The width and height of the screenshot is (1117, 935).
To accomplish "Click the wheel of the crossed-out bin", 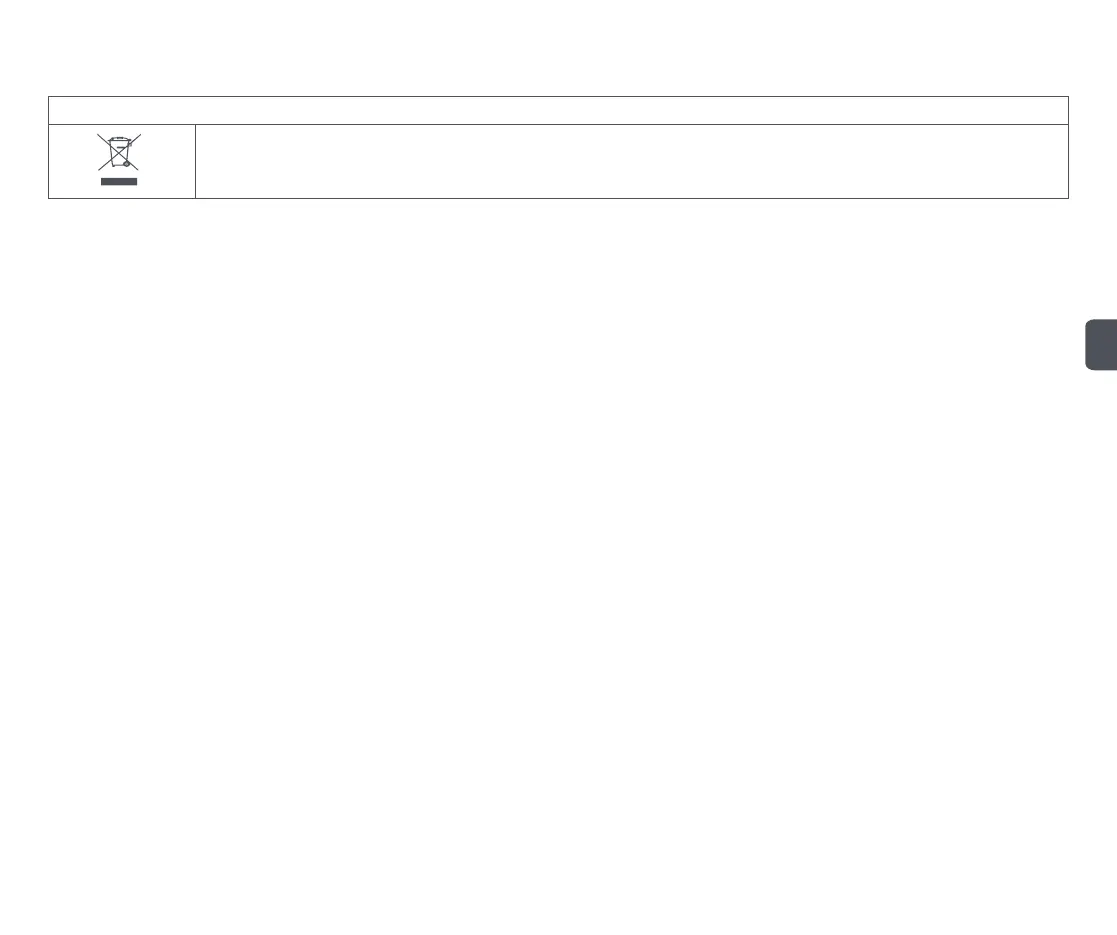I will [x=127, y=164].
